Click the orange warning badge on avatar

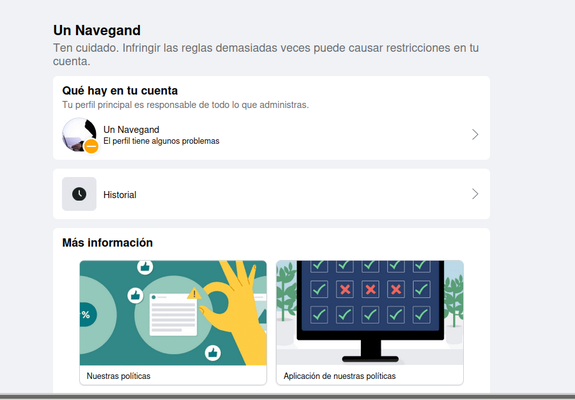pos(91,146)
